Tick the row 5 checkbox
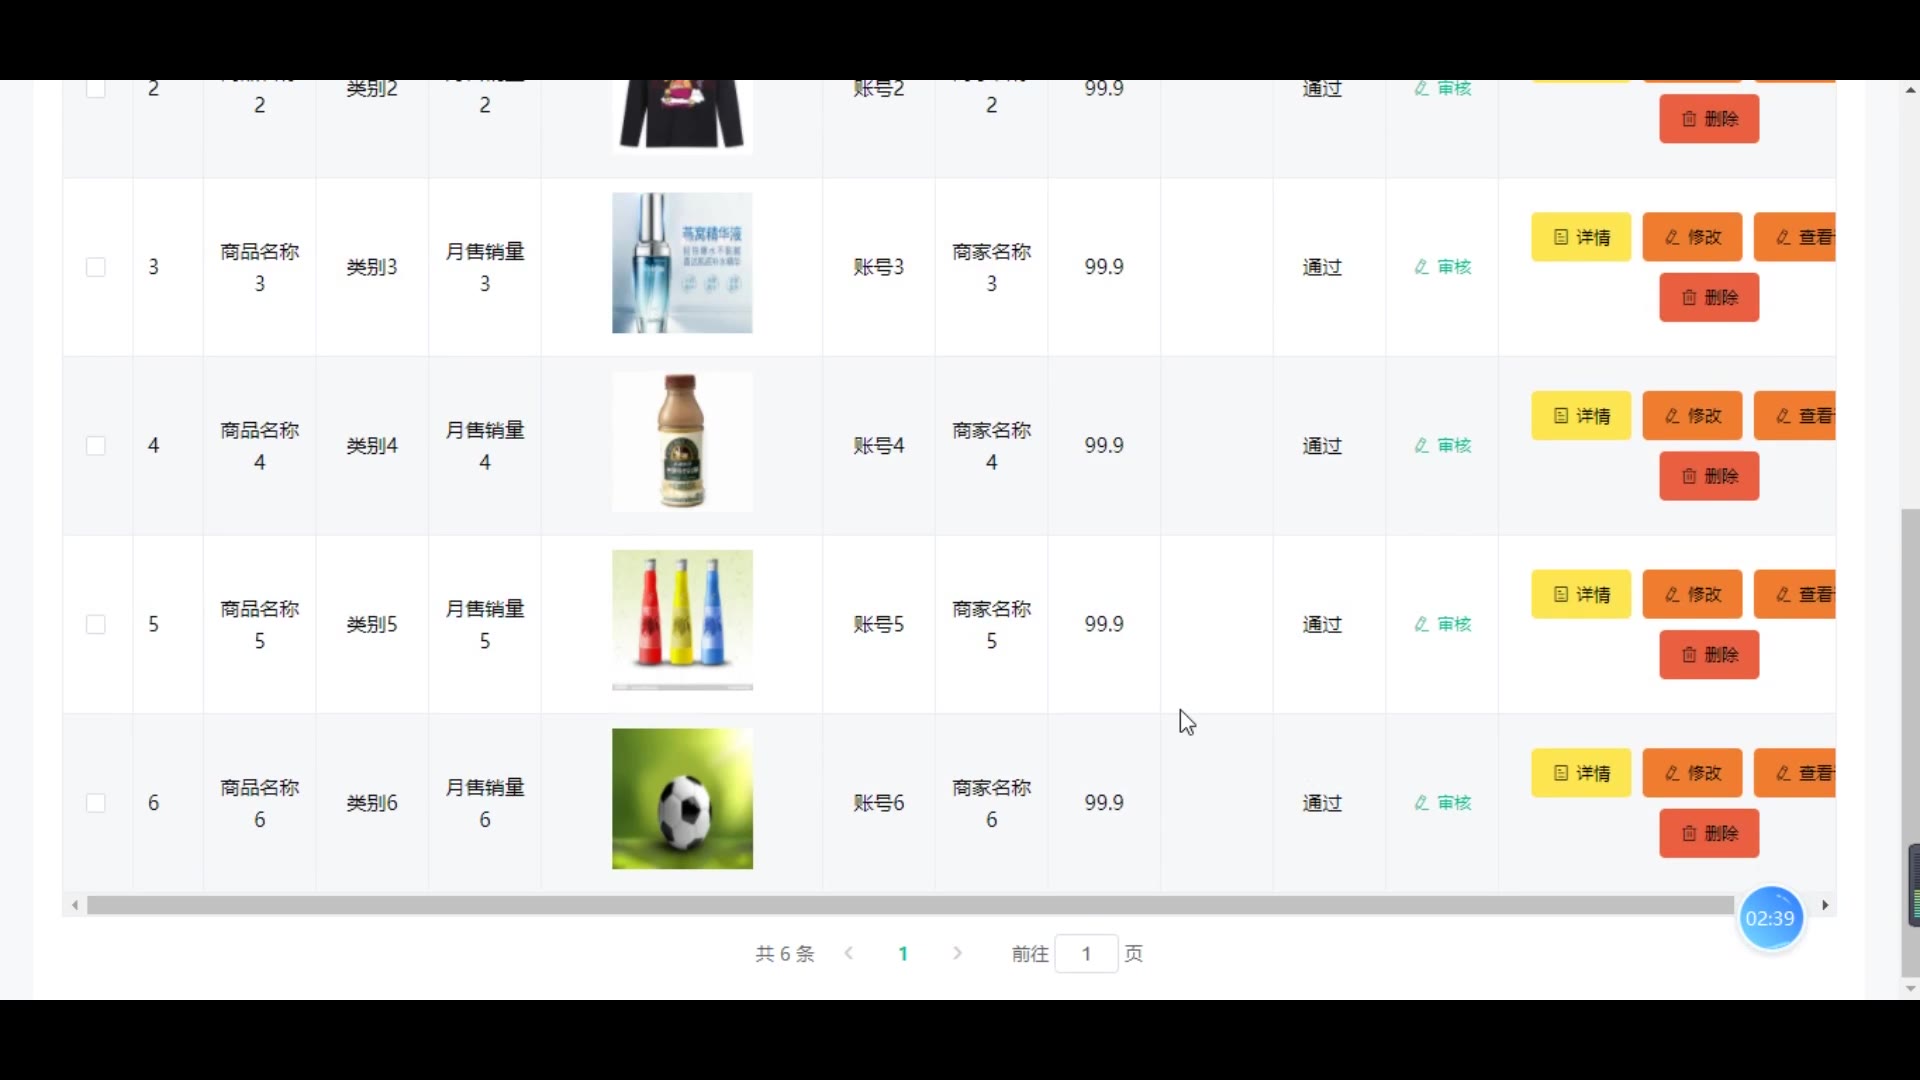The image size is (1920, 1080). click(x=96, y=624)
